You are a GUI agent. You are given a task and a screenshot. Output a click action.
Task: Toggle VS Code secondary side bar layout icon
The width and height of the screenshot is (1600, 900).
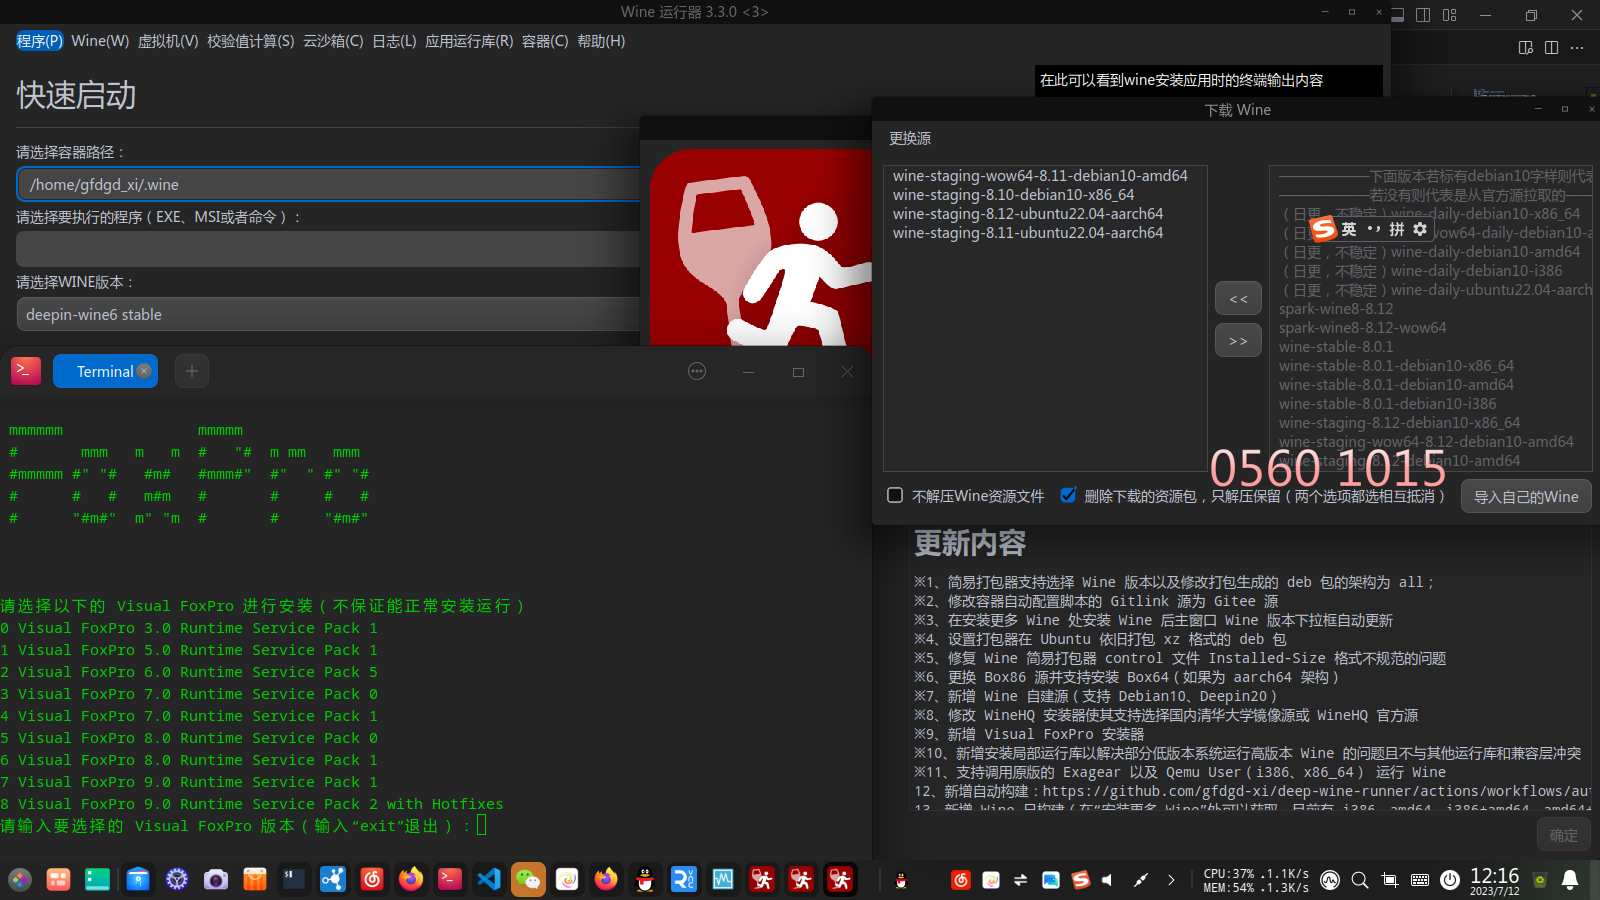point(1423,15)
